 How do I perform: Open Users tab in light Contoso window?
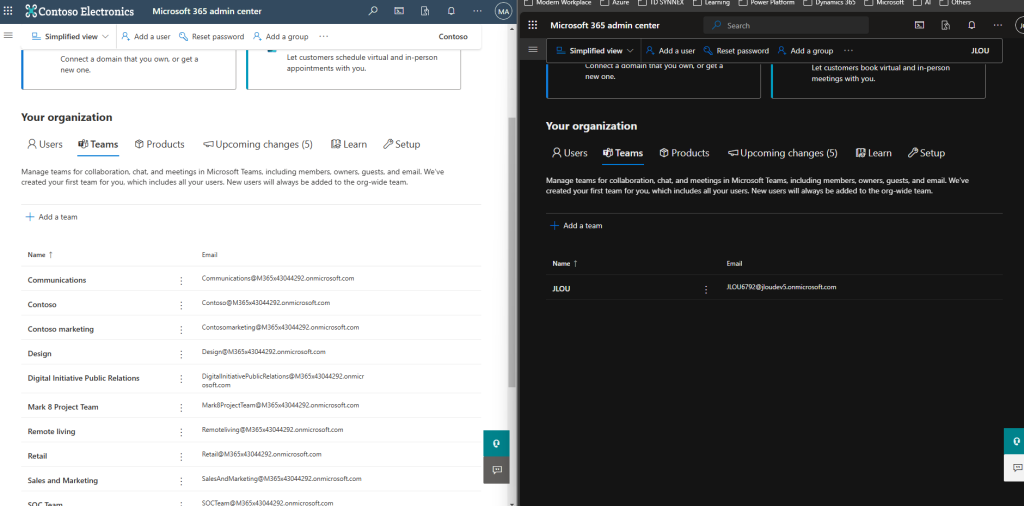[45, 144]
